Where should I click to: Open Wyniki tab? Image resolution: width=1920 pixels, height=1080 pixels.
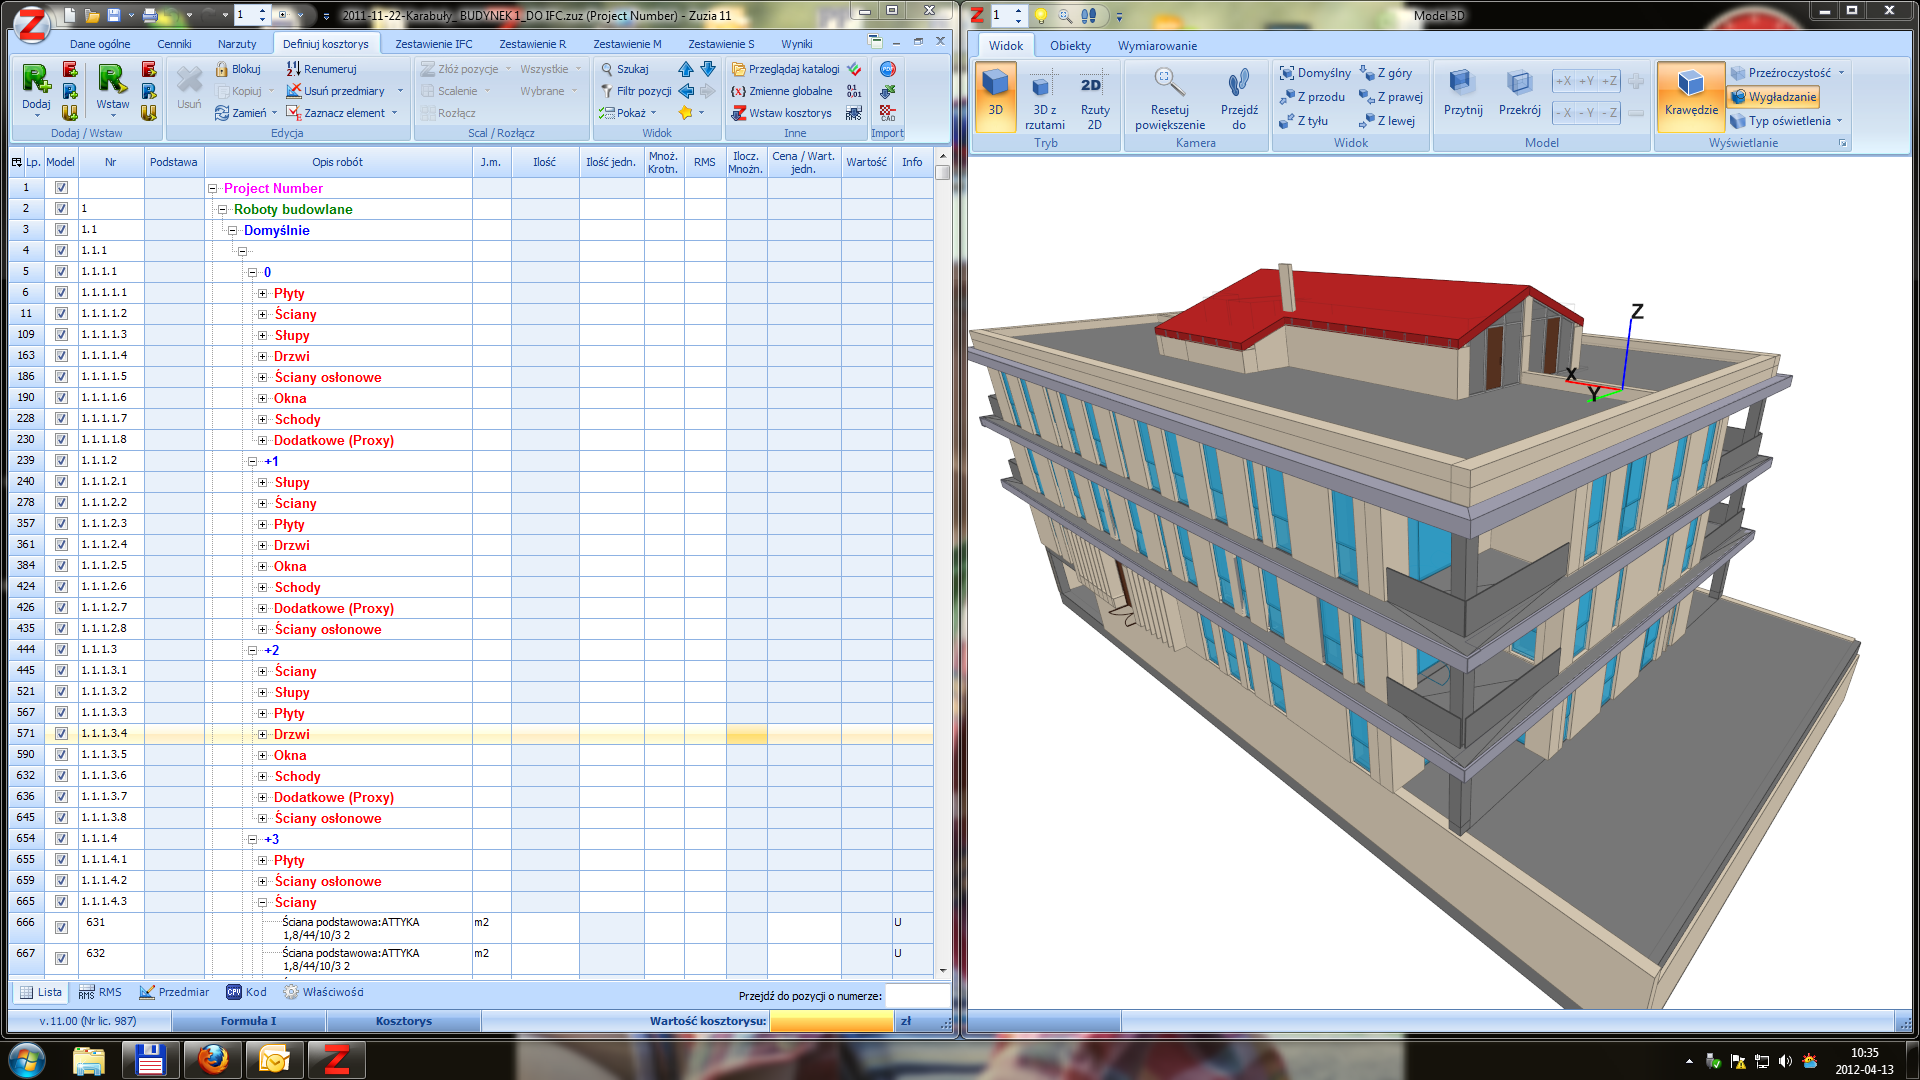797,44
